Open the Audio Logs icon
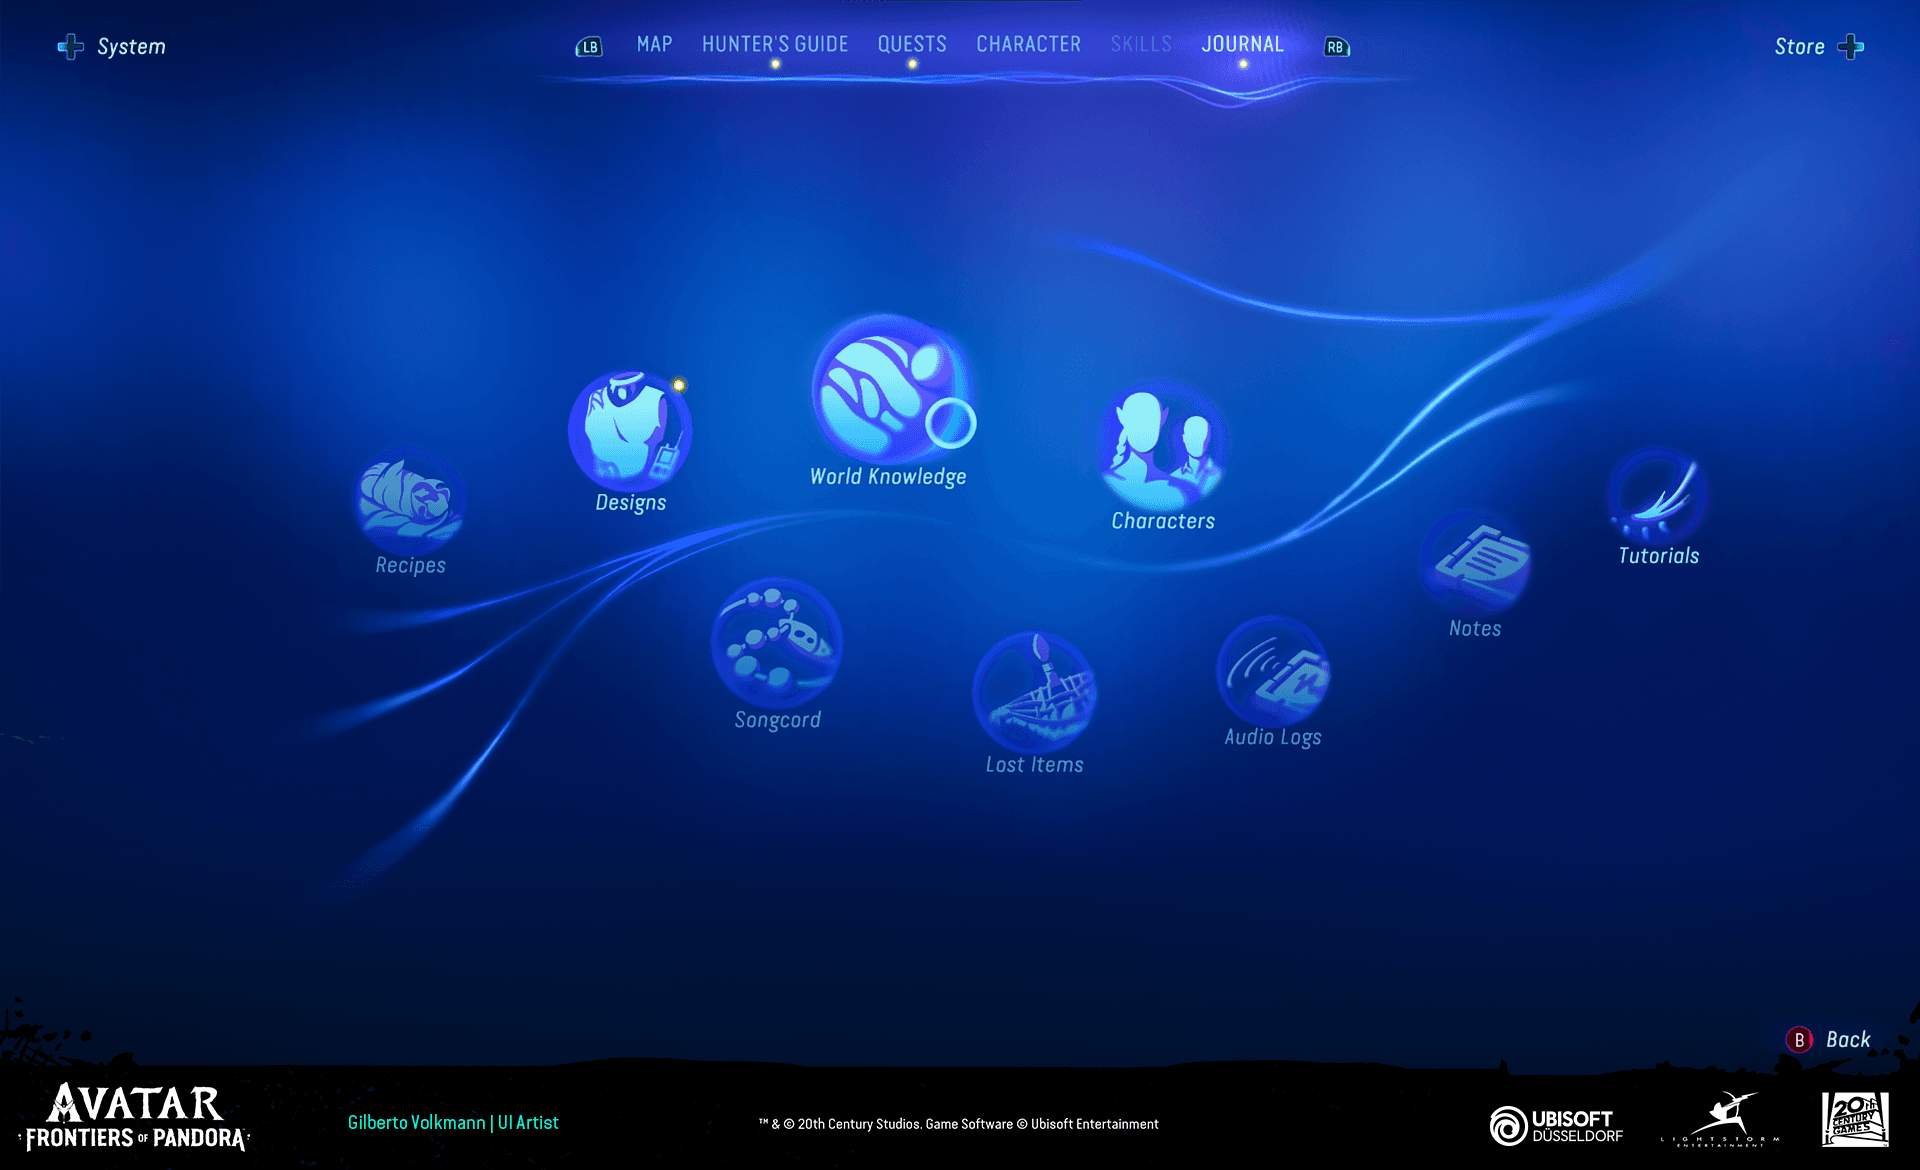Viewport: 1920px width, 1170px height. click(x=1273, y=671)
